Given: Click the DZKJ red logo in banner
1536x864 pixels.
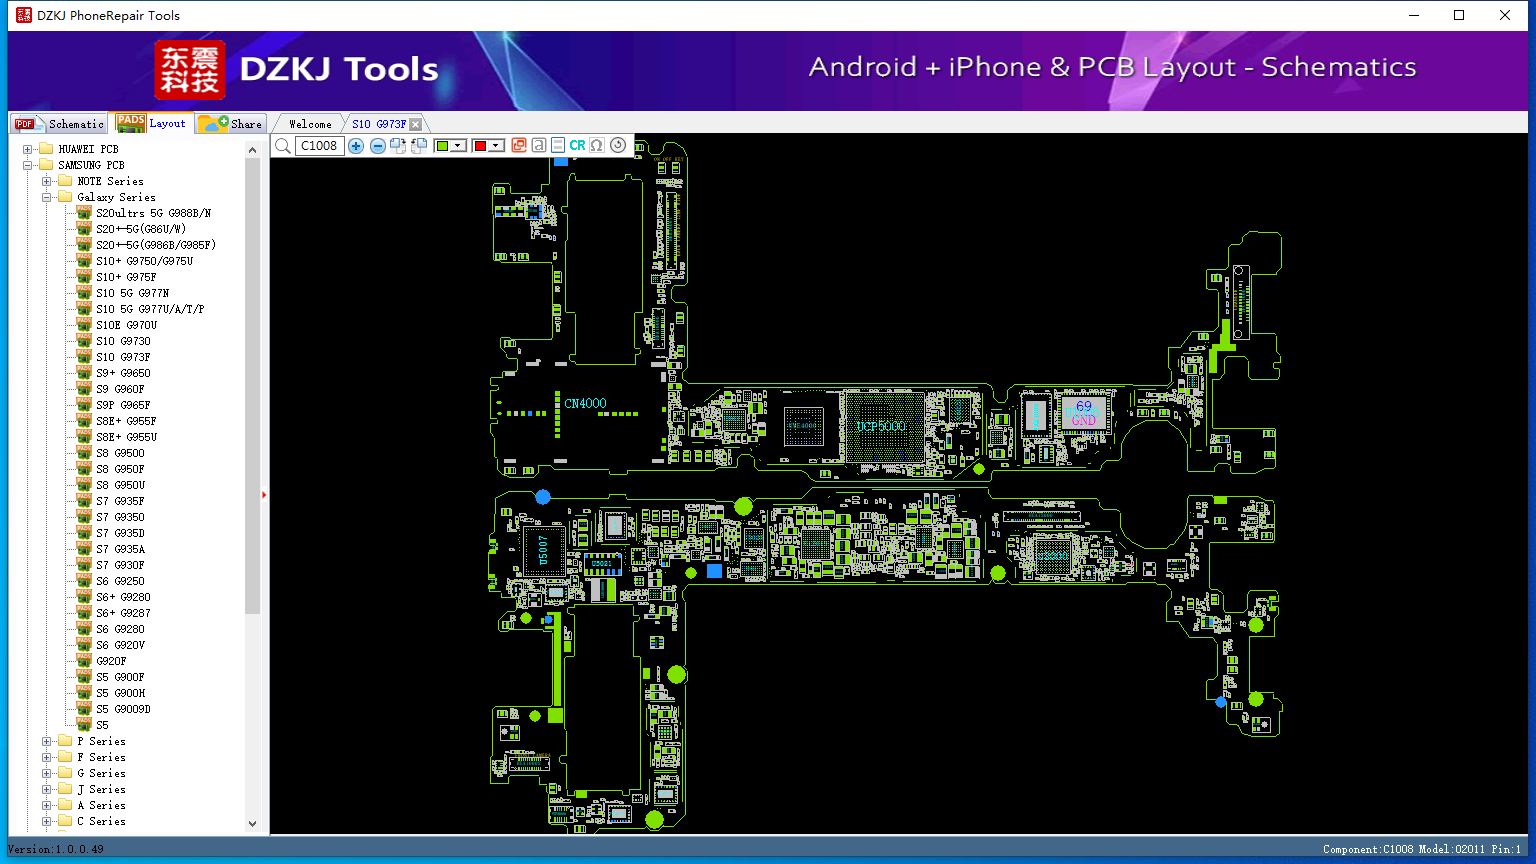Looking at the screenshot, I should pos(190,70).
